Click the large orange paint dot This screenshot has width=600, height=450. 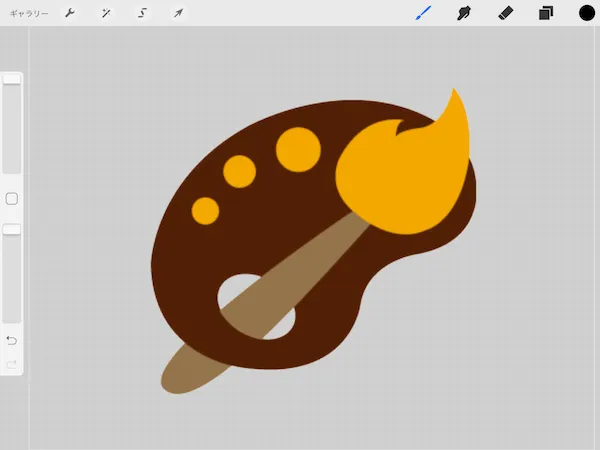(x=298, y=150)
